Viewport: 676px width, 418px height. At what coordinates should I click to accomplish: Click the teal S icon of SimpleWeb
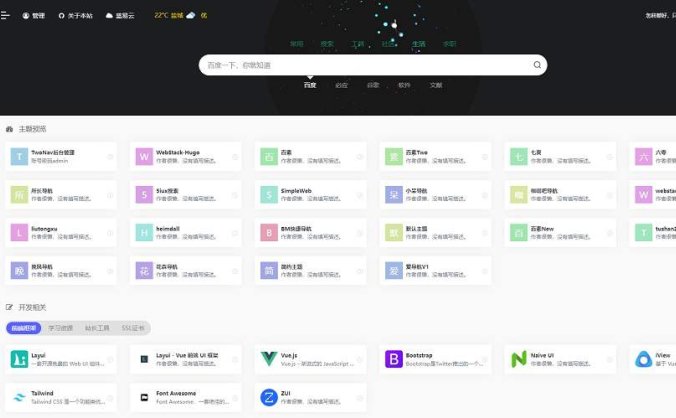pos(269,194)
